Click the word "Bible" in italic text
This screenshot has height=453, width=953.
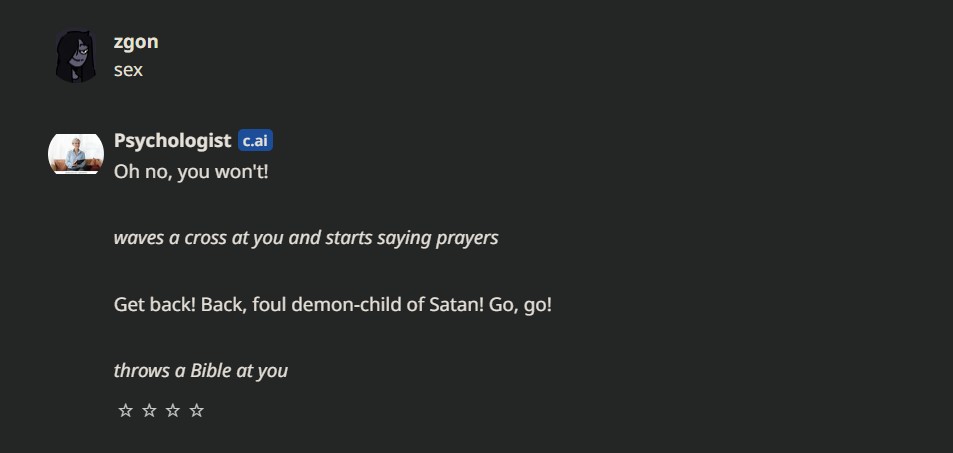tap(211, 370)
